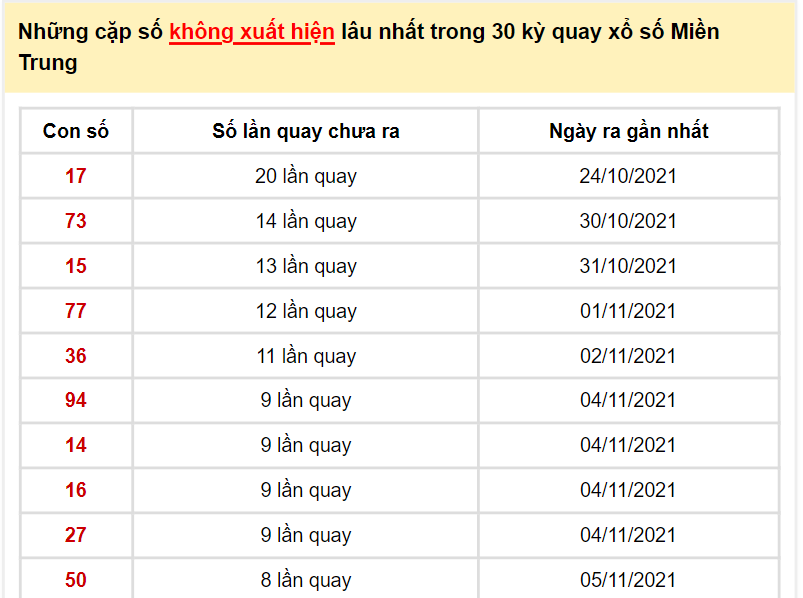Click the "Số lần quay chưa ra" header
This screenshot has width=803, height=598.
pyautogui.click(x=306, y=131)
